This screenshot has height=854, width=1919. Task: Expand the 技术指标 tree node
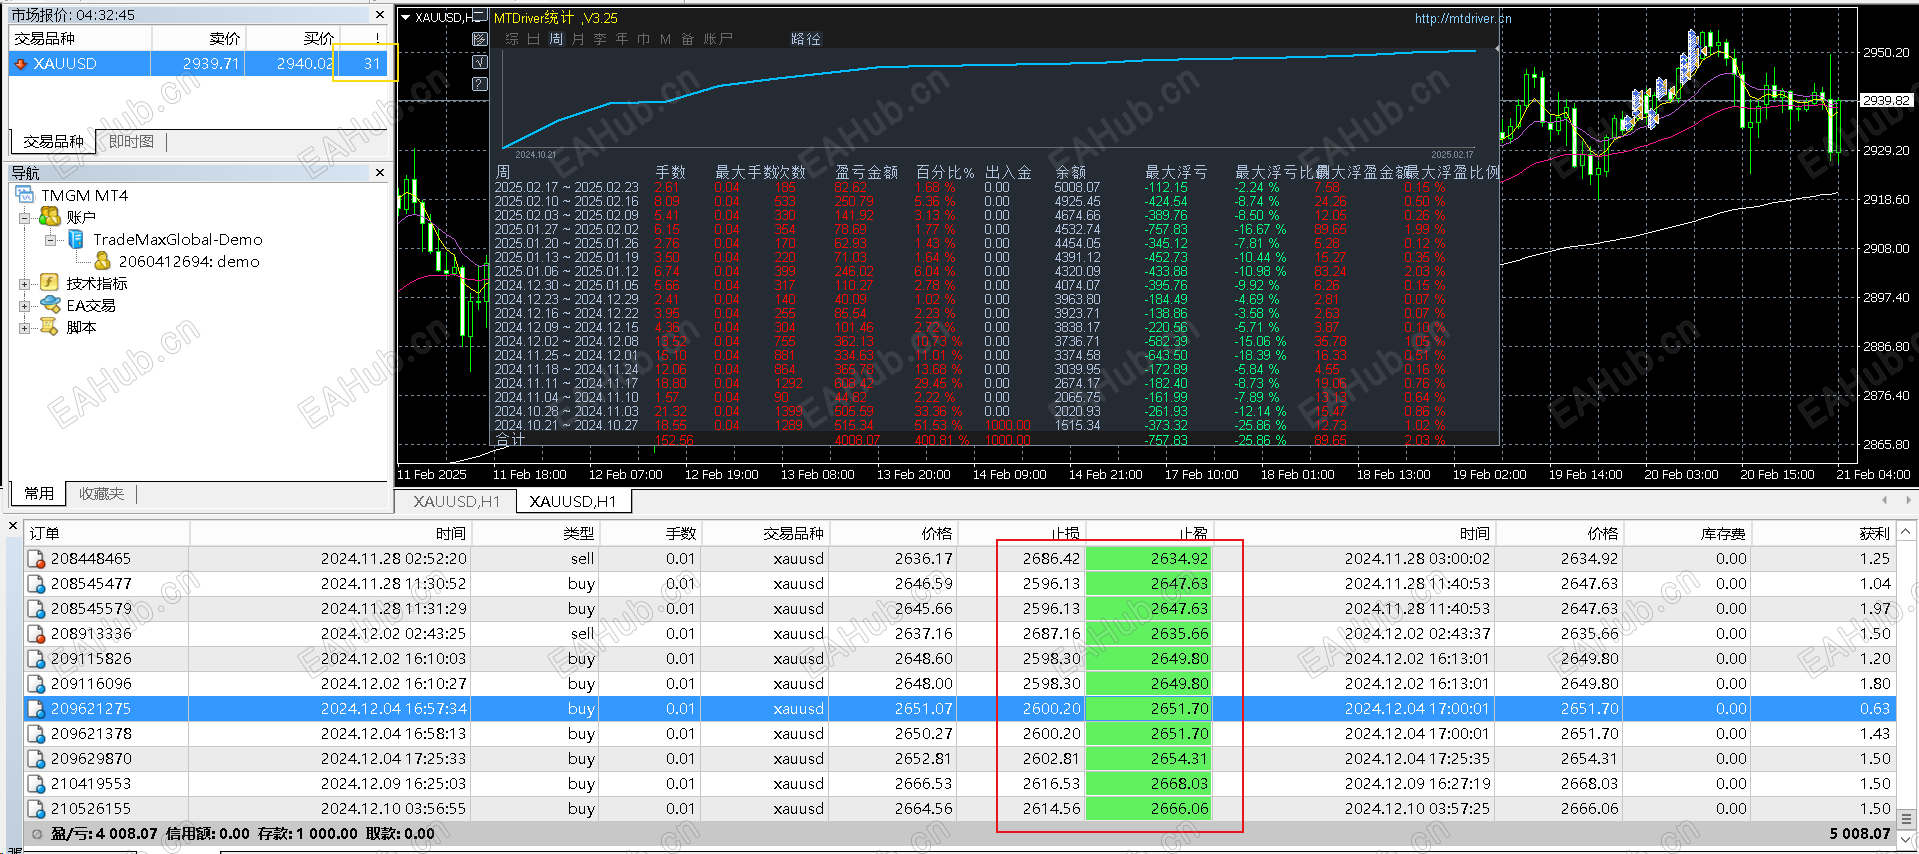click(24, 283)
